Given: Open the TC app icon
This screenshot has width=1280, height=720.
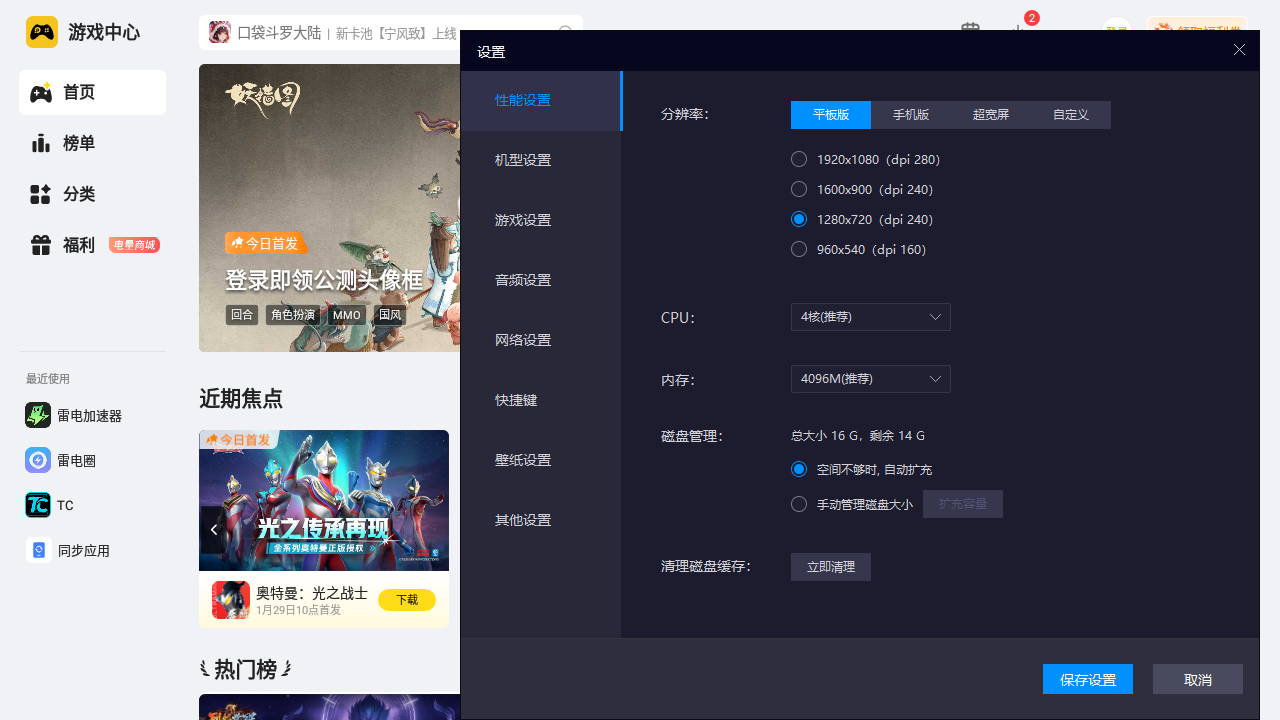Looking at the screenshot, I should pos(38,505).
